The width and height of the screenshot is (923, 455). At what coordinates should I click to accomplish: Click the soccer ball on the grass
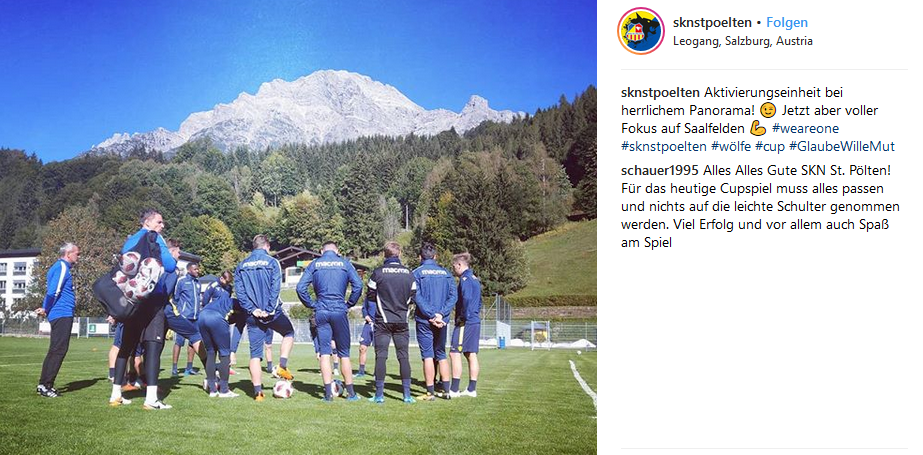pos(283,388)
